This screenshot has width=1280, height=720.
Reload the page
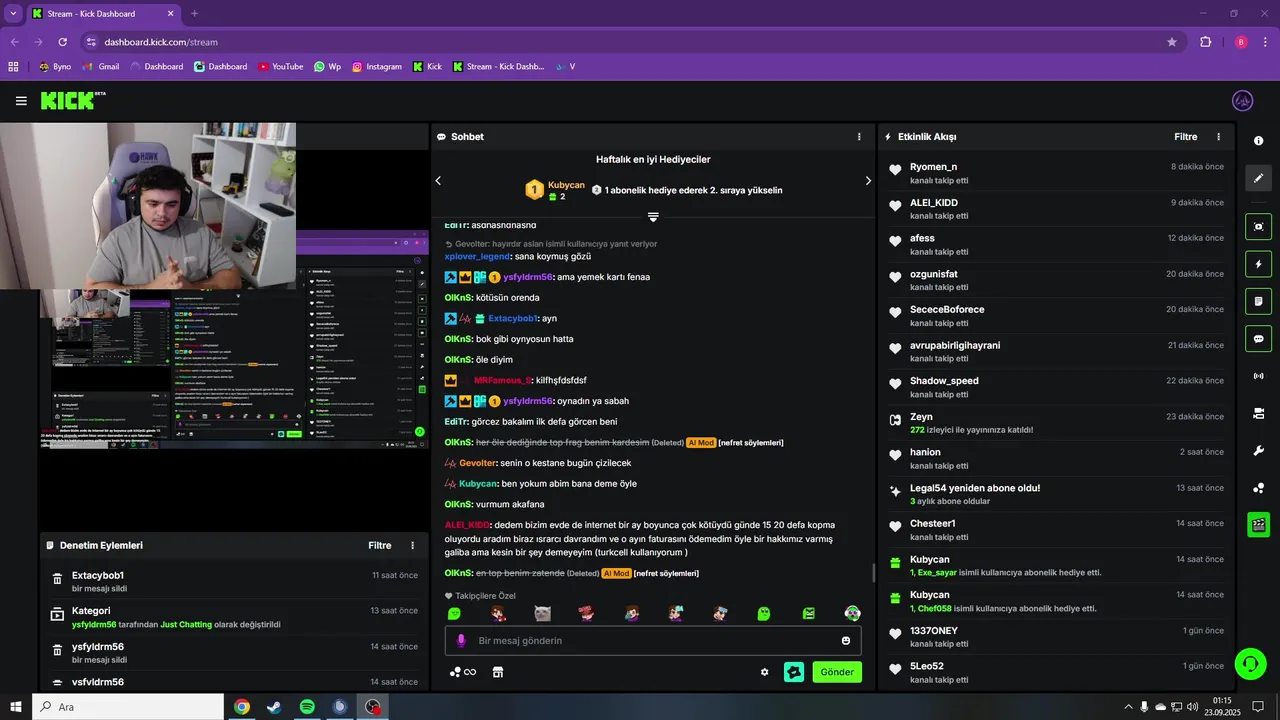(x=62, y=42)
